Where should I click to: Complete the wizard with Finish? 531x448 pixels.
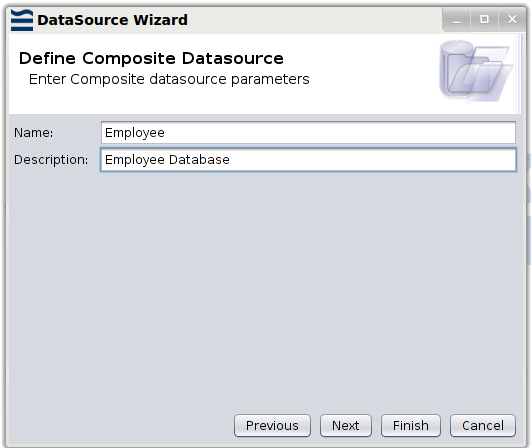[x=411, y=426]
